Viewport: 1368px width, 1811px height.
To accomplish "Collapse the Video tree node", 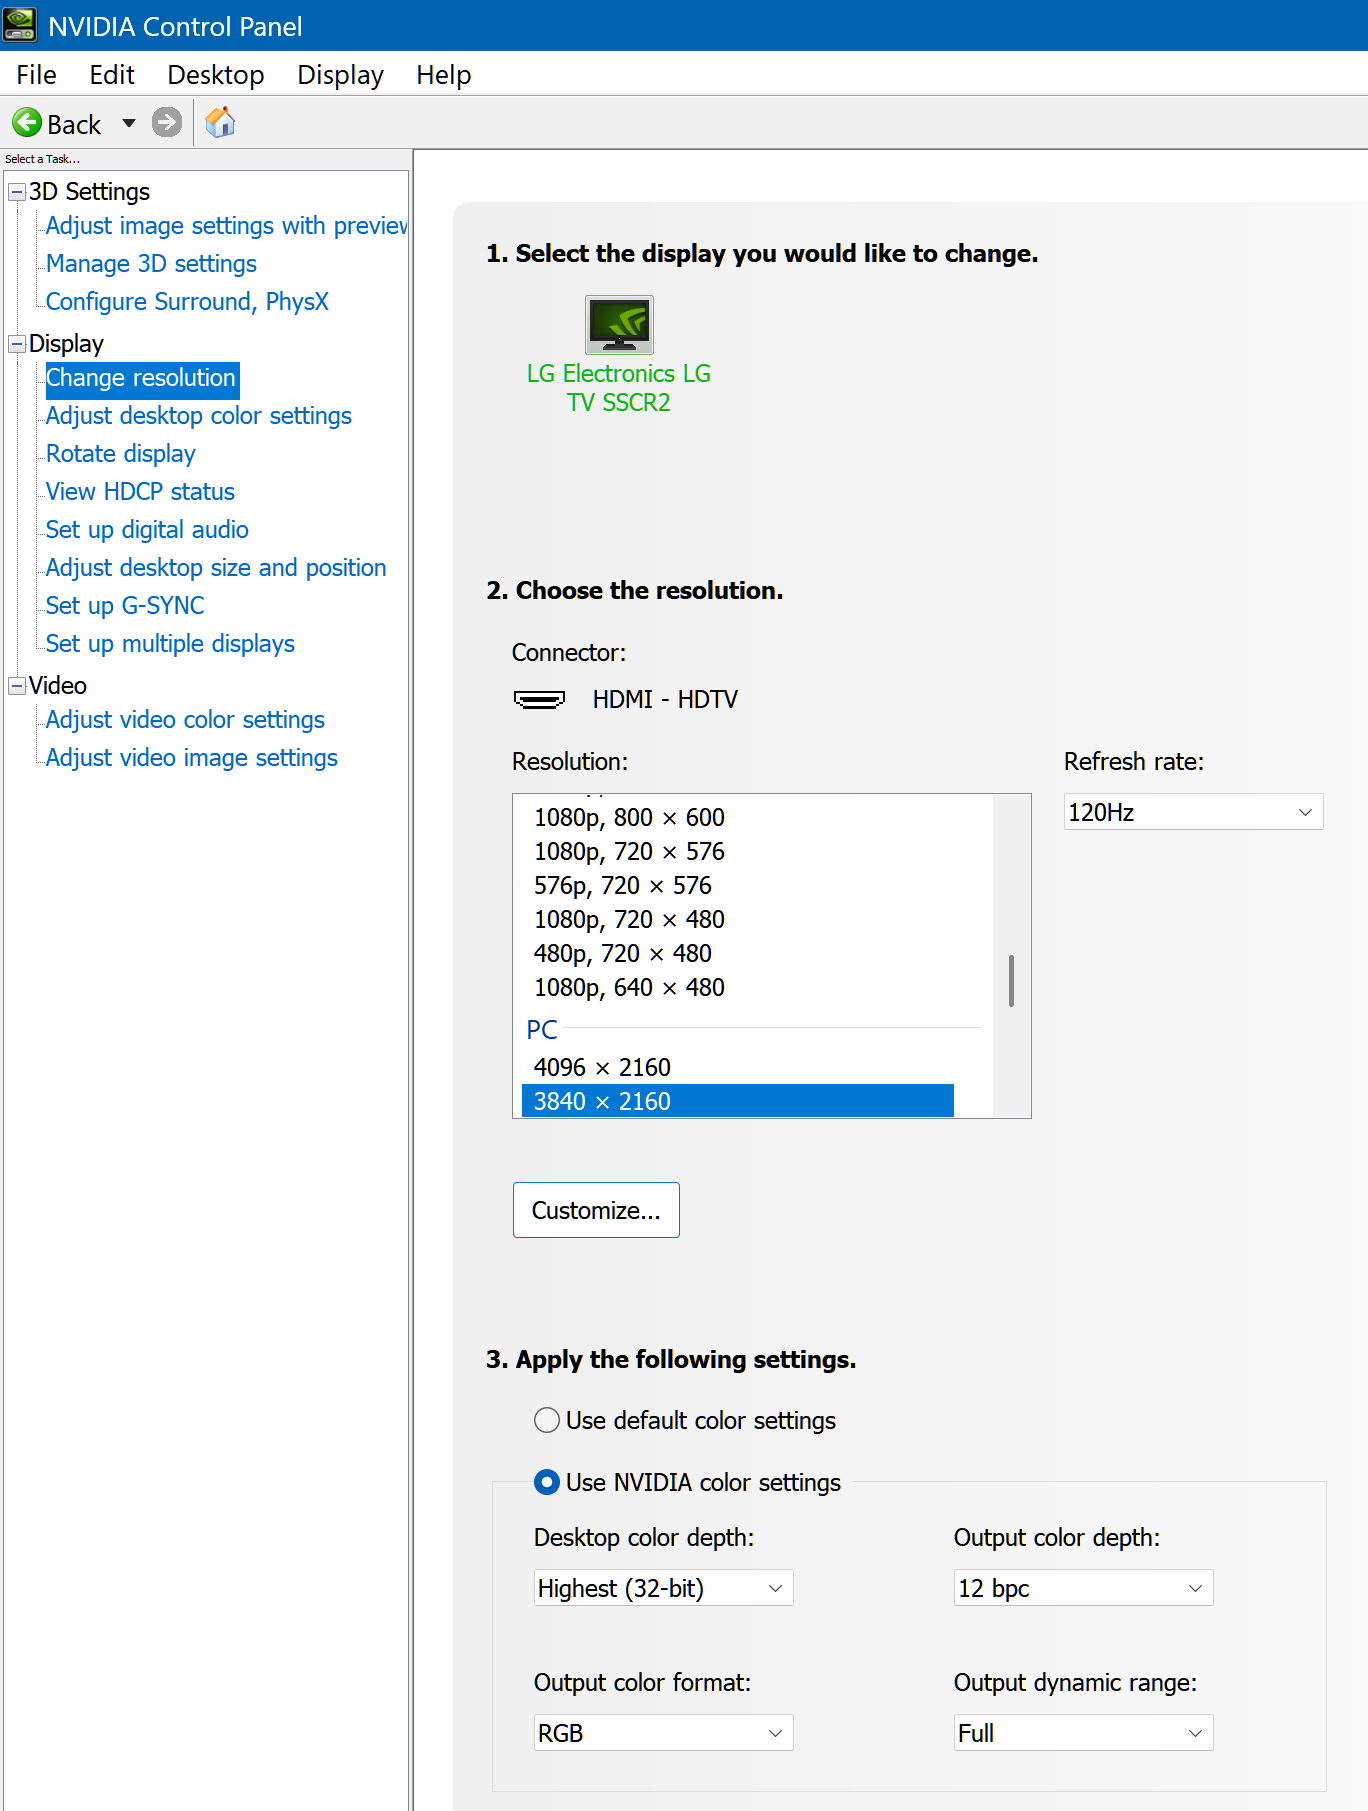I will (17, 686).
